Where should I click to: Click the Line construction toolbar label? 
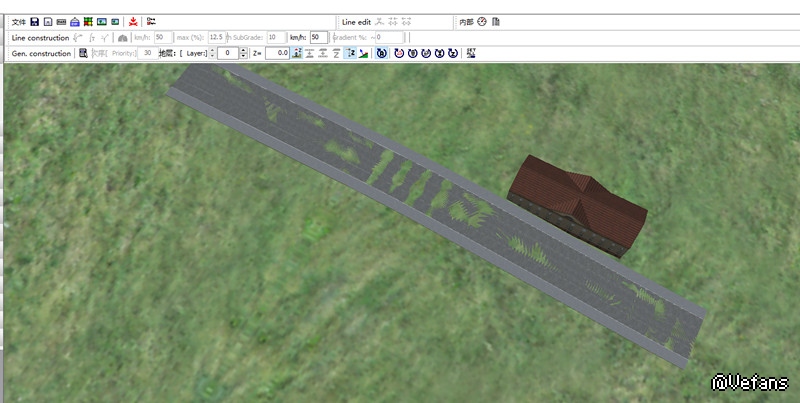(x=40, y=37)
